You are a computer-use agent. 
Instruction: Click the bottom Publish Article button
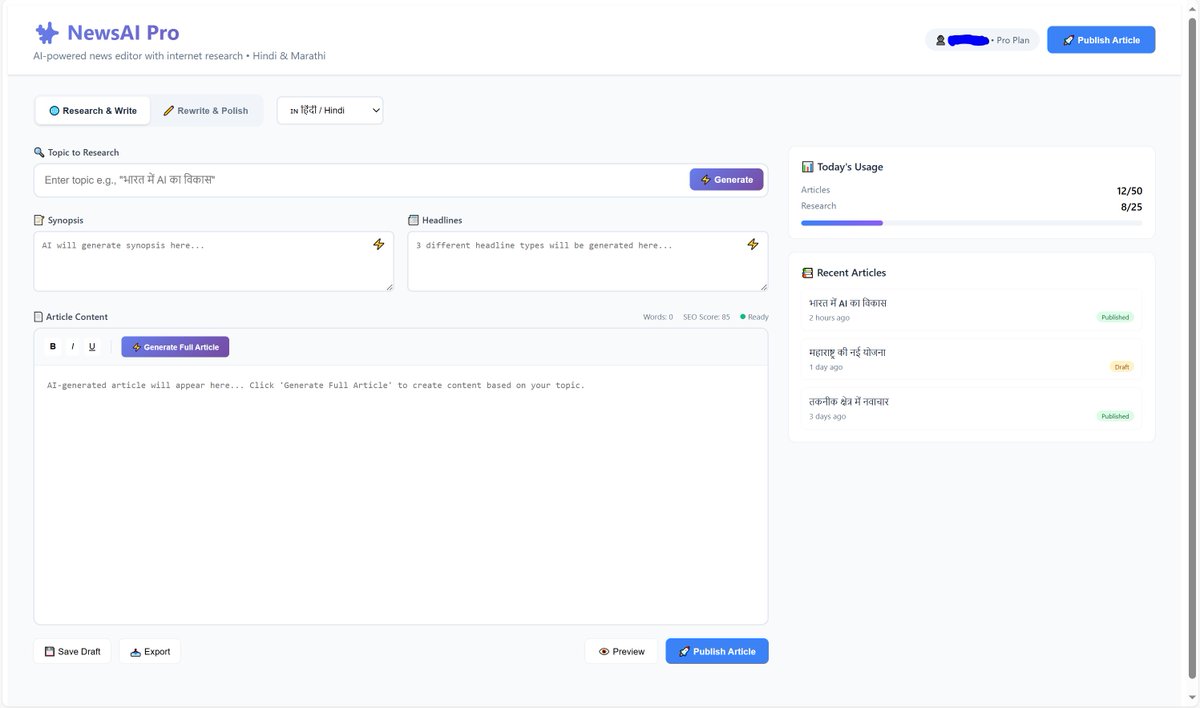[x=717, y=651]
